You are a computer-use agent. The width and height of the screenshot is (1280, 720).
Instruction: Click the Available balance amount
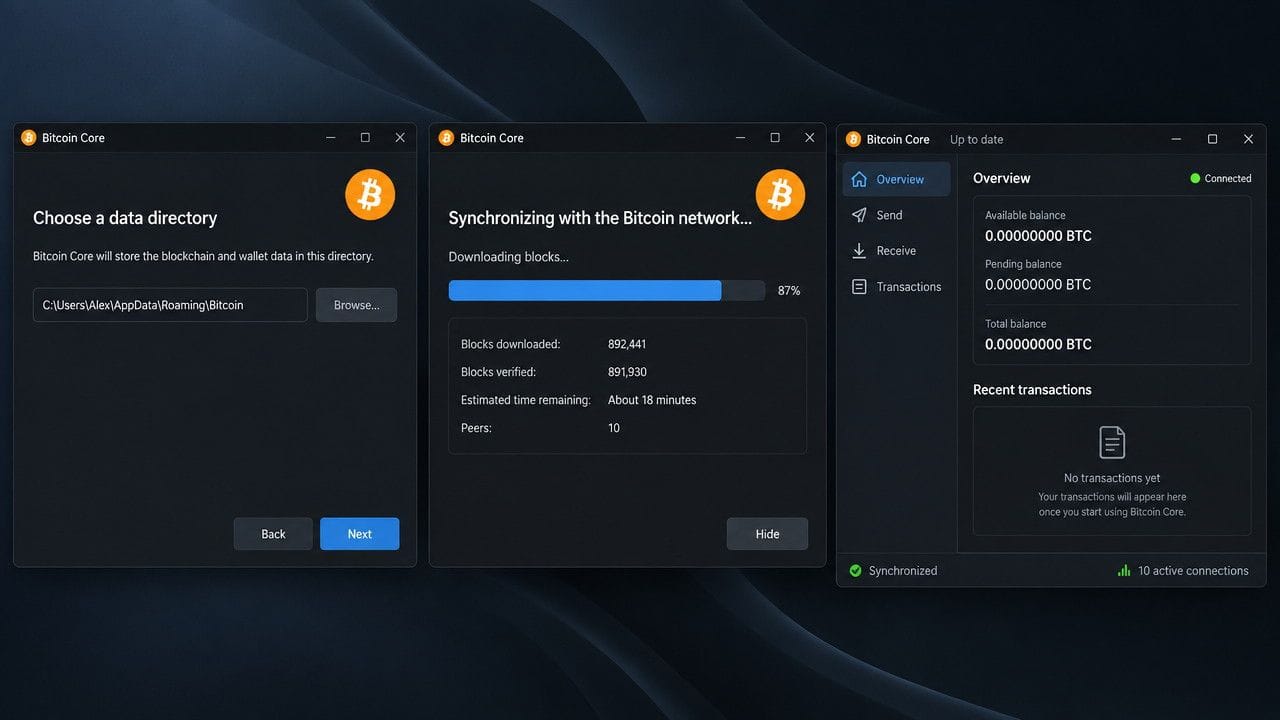click(x=1038, y=236)
